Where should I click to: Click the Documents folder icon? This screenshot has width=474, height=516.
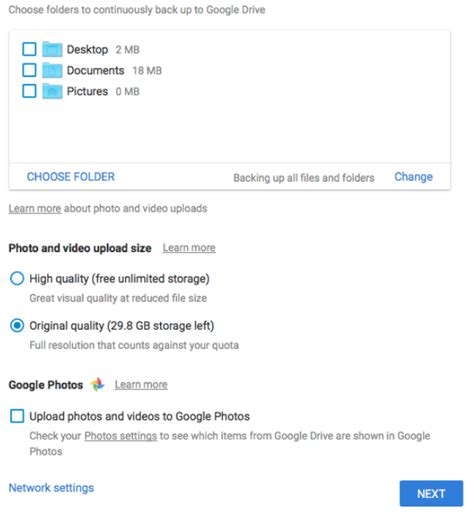[52, 70]
